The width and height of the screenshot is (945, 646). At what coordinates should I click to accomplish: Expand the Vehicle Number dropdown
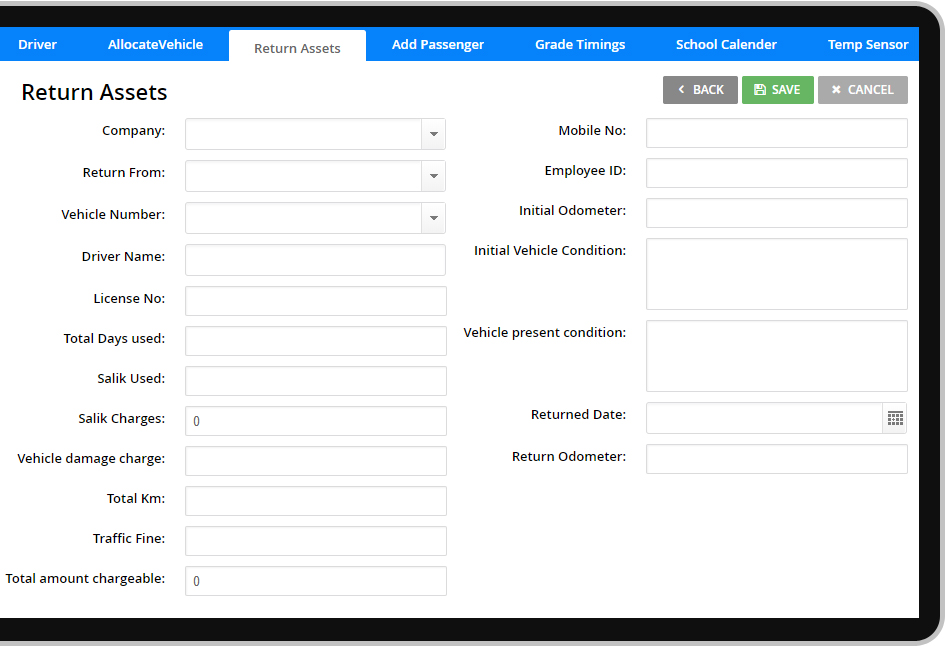pos(433,218)
